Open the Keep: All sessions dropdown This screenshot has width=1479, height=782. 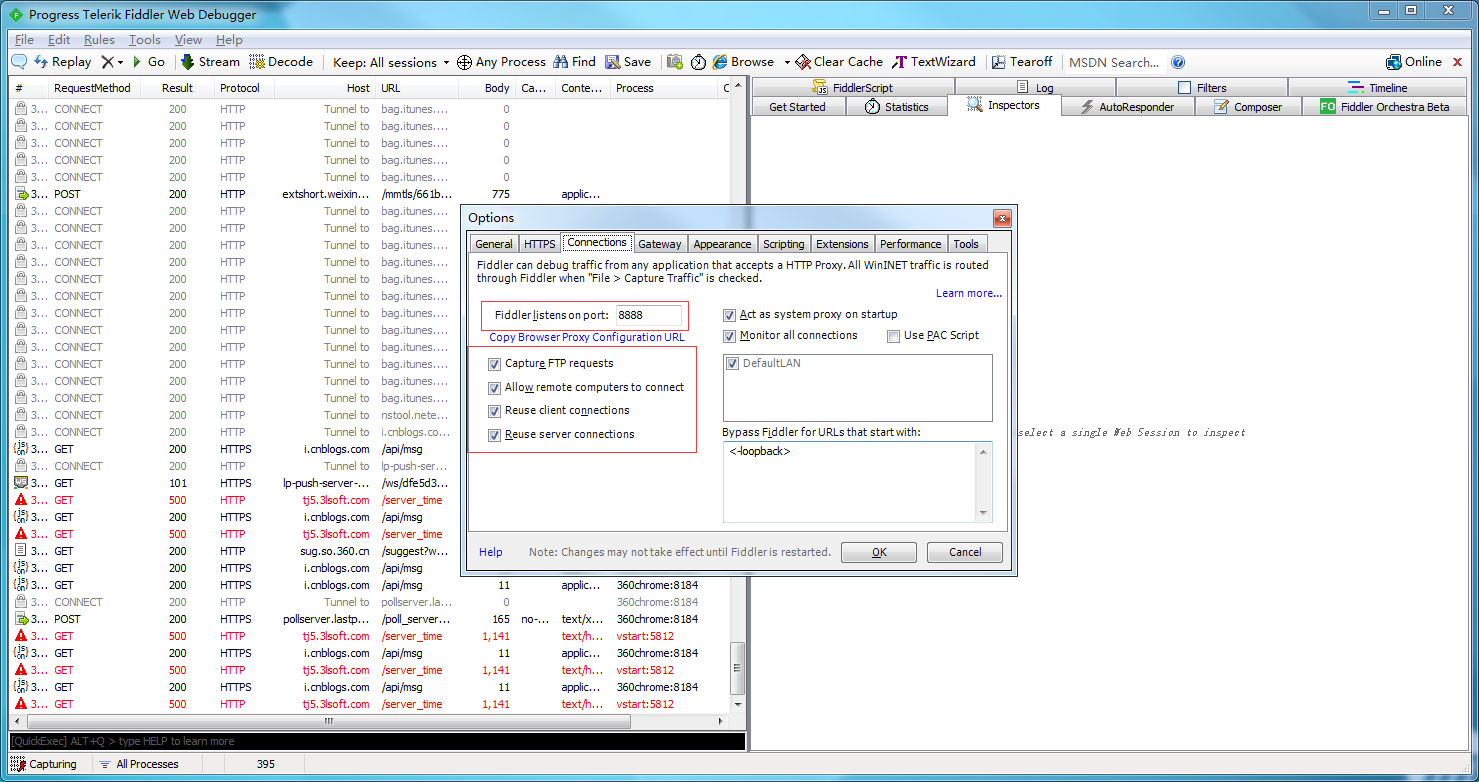(391, 62)
